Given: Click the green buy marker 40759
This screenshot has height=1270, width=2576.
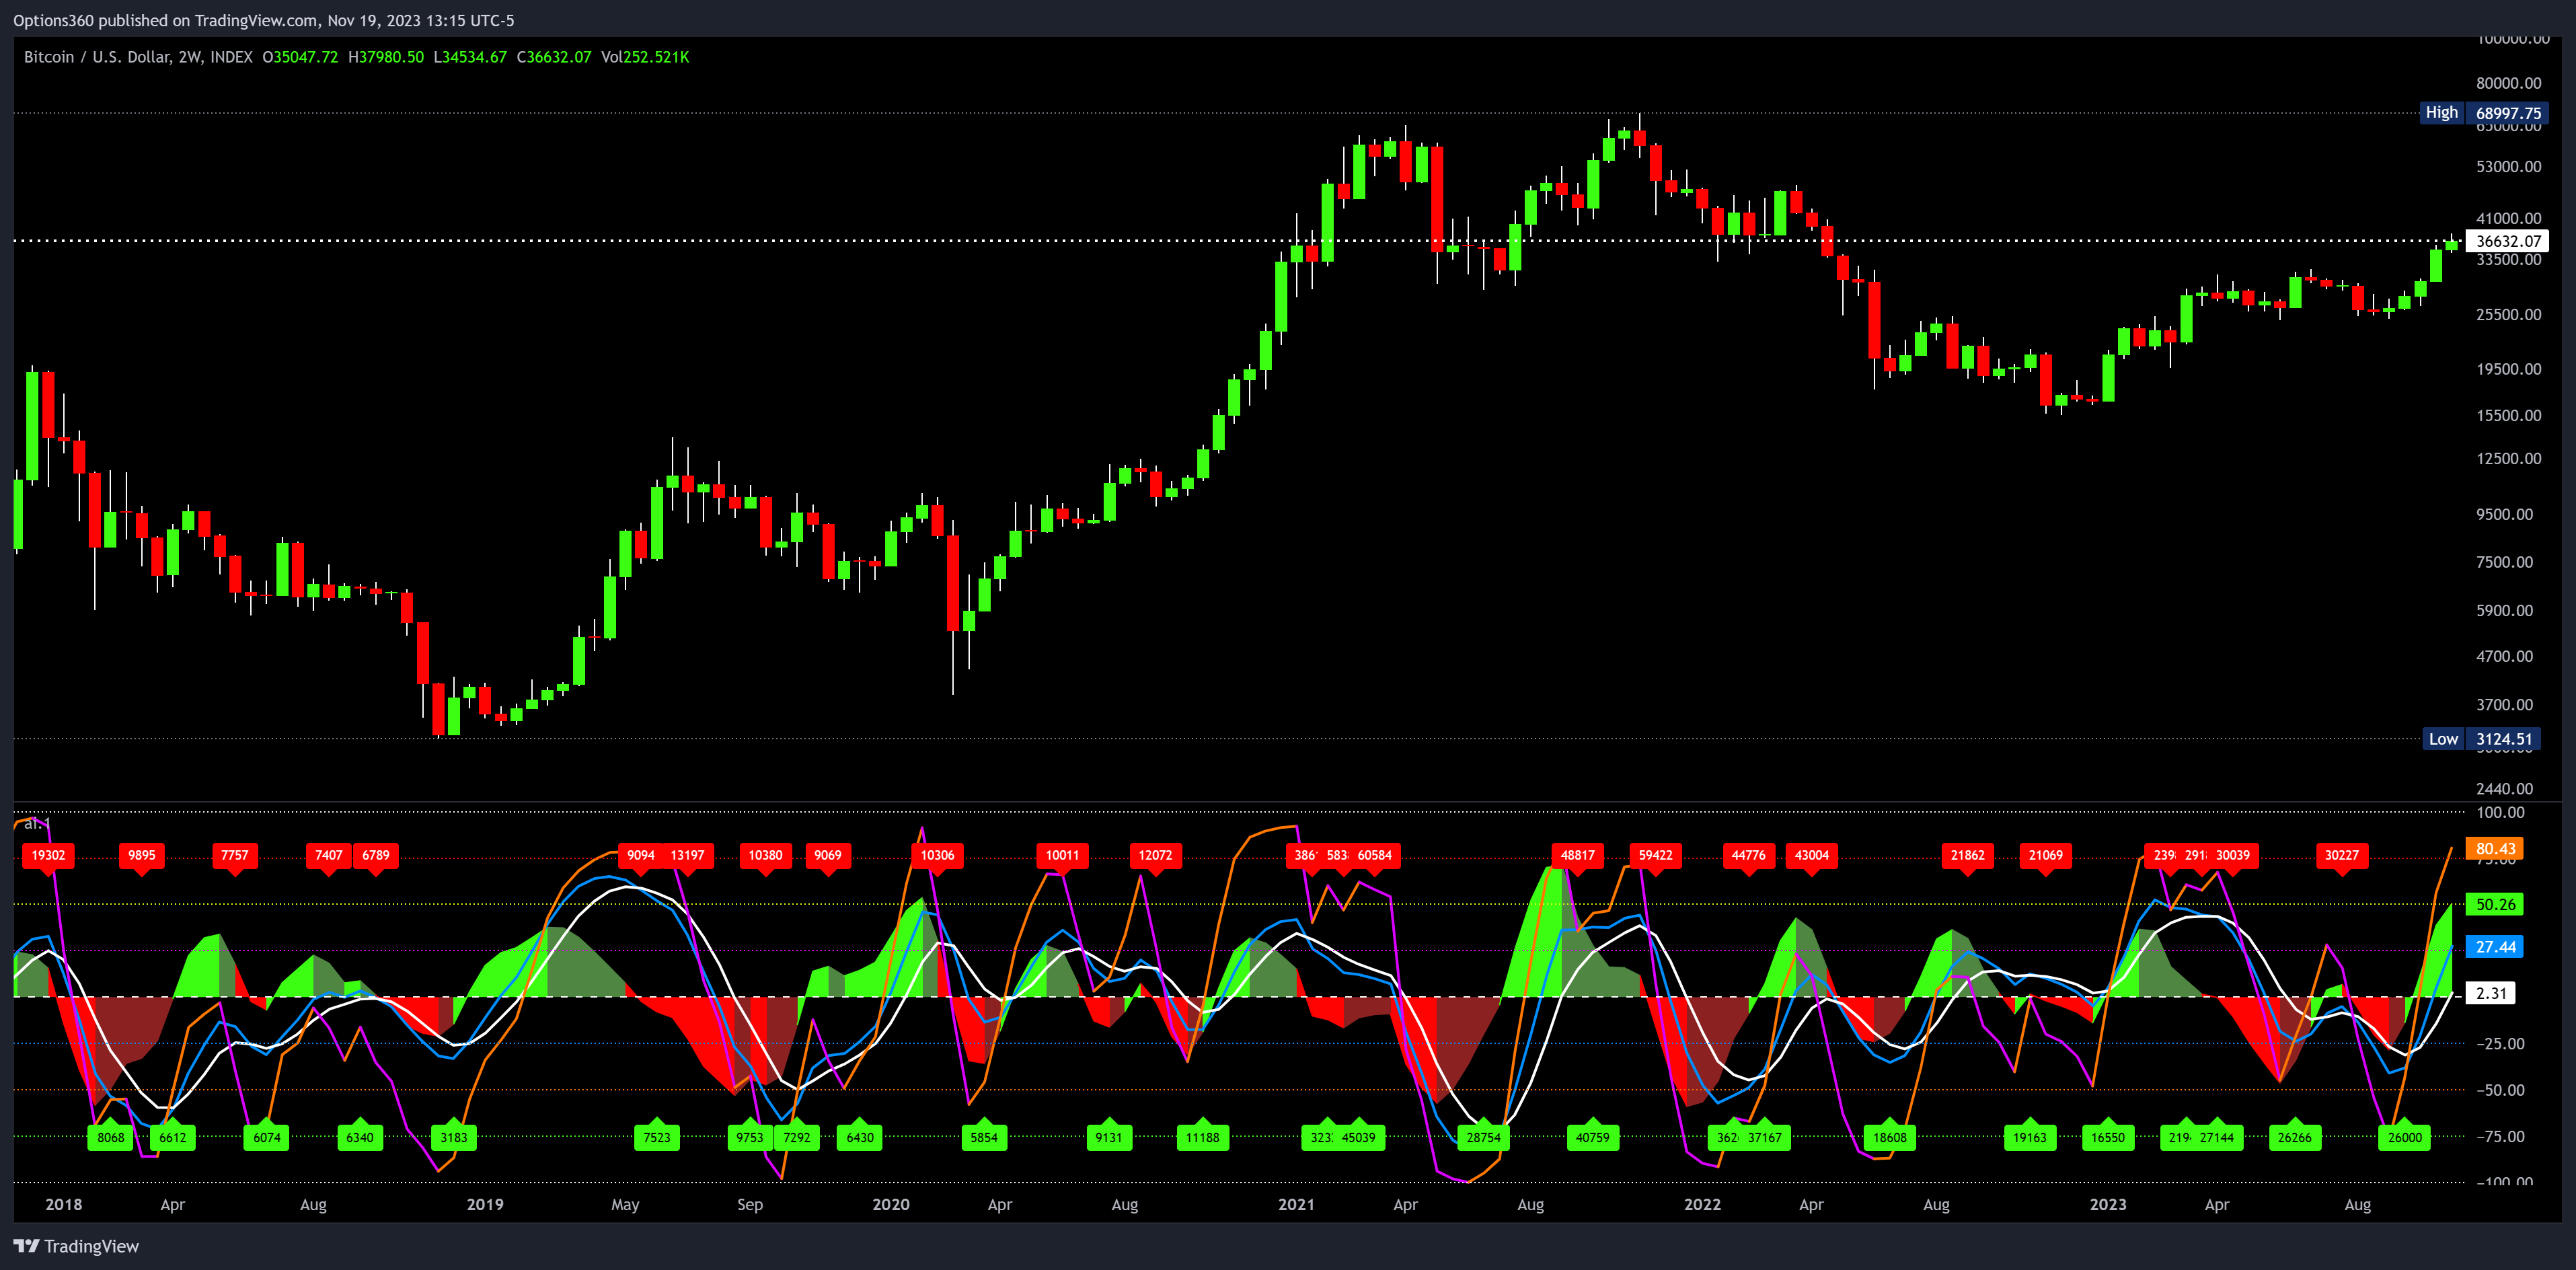Looking at the screenshot, I should (x=1593, y=1137).
